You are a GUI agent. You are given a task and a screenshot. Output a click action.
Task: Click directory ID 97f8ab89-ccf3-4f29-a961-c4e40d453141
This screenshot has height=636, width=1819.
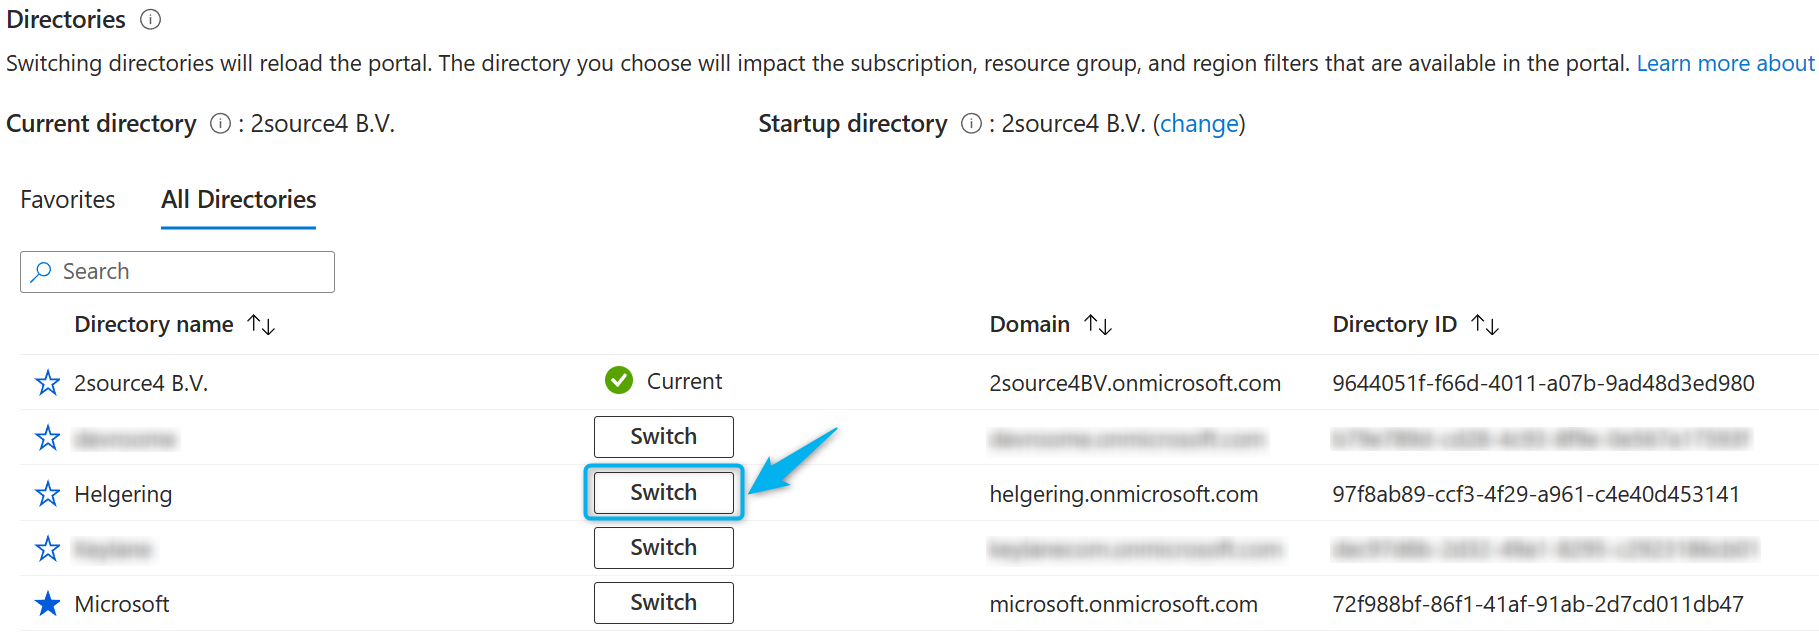point(1536,494)
